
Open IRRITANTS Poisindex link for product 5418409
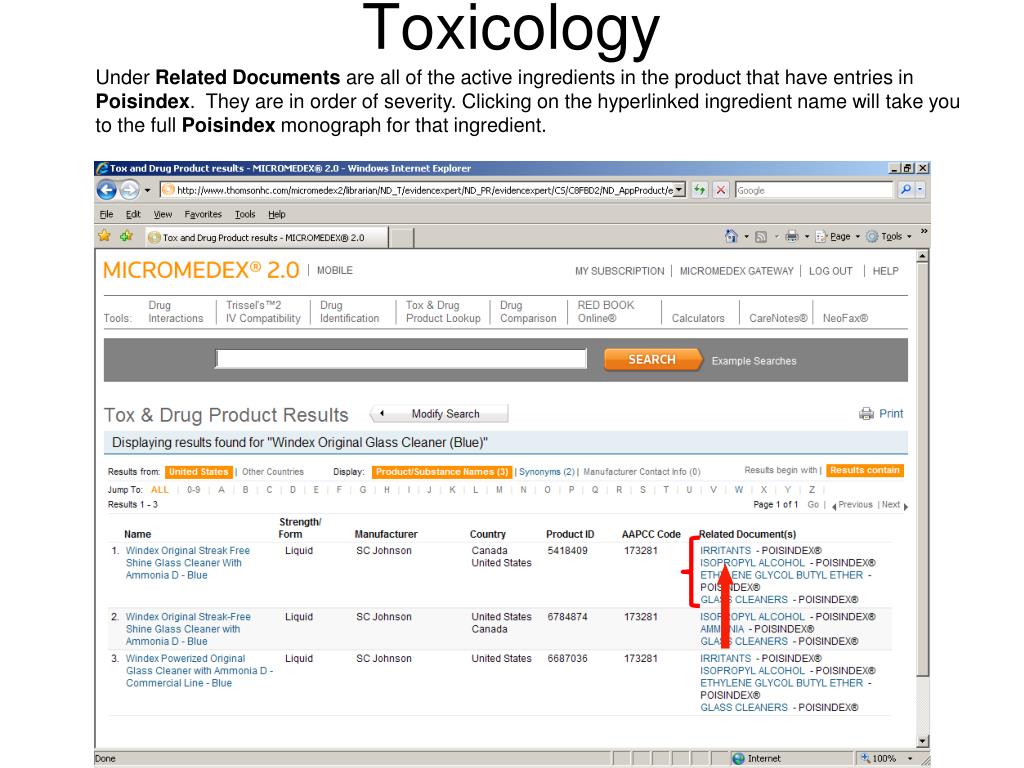coord(726,551)
